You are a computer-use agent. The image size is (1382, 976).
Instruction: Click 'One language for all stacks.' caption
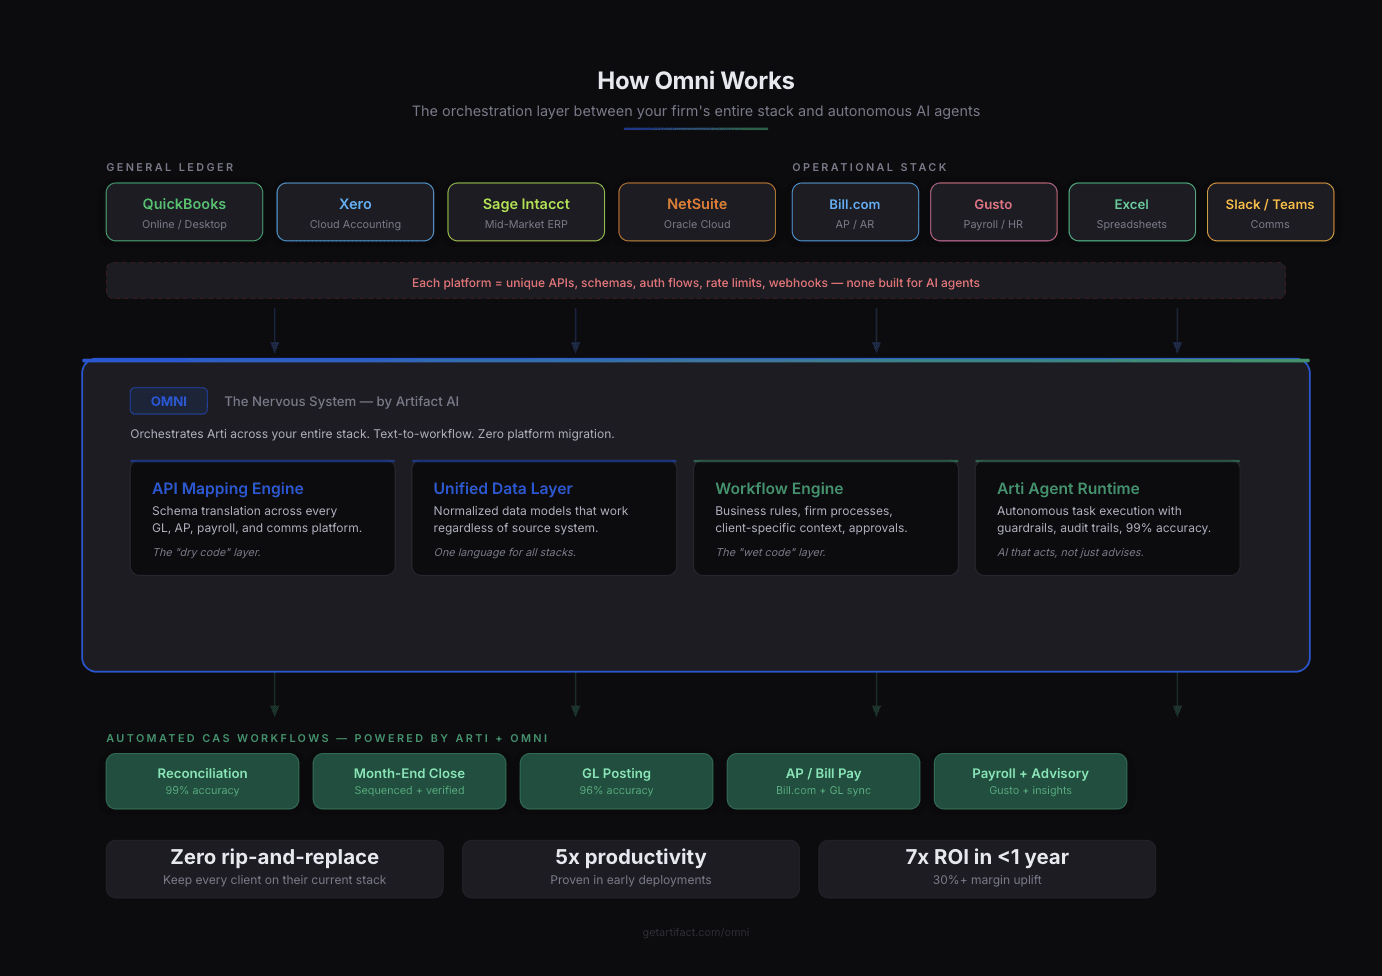(x=505, y=552)
